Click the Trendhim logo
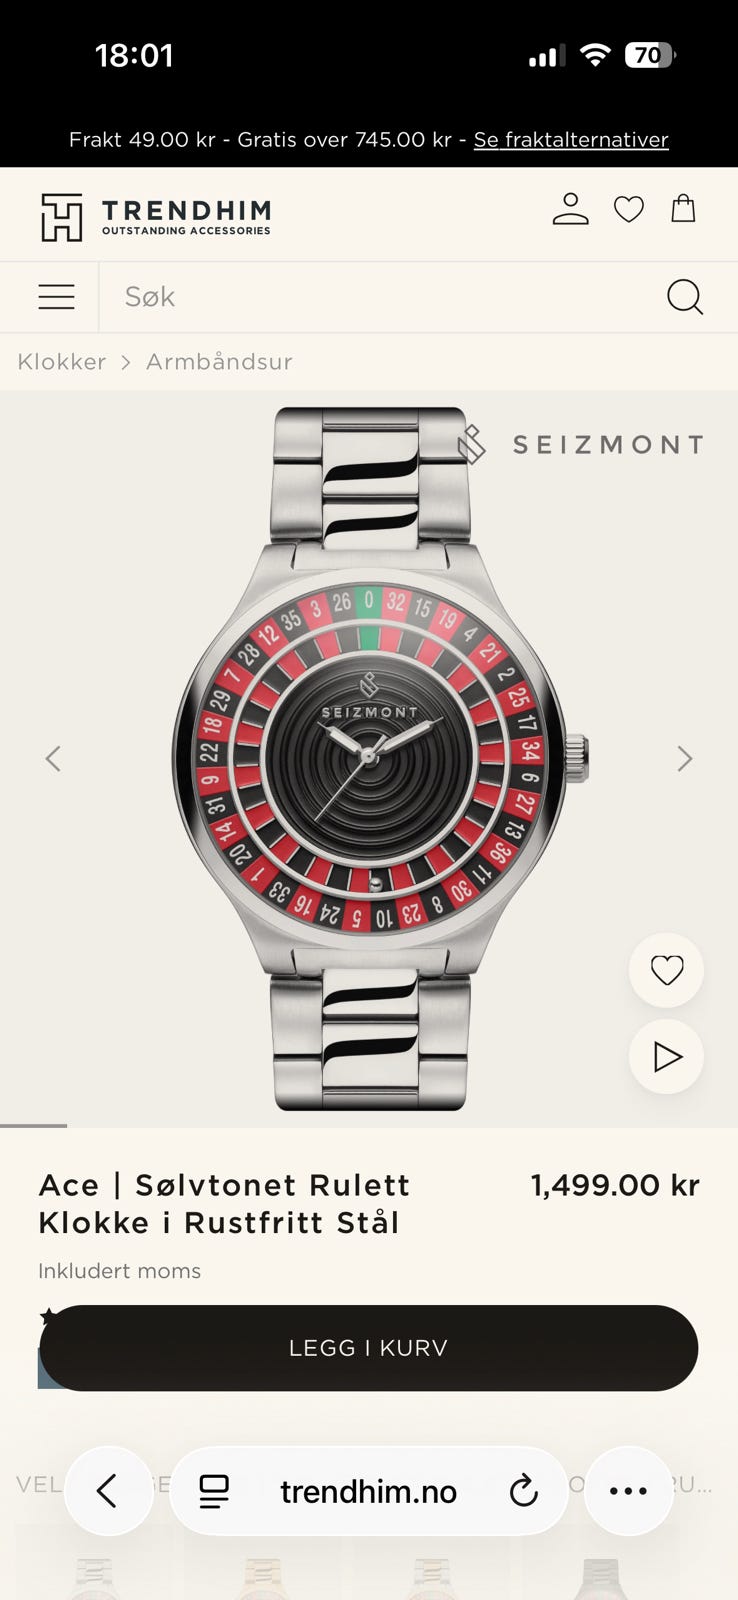This screenshot has width=738, height=1600. tap(156, 217)
